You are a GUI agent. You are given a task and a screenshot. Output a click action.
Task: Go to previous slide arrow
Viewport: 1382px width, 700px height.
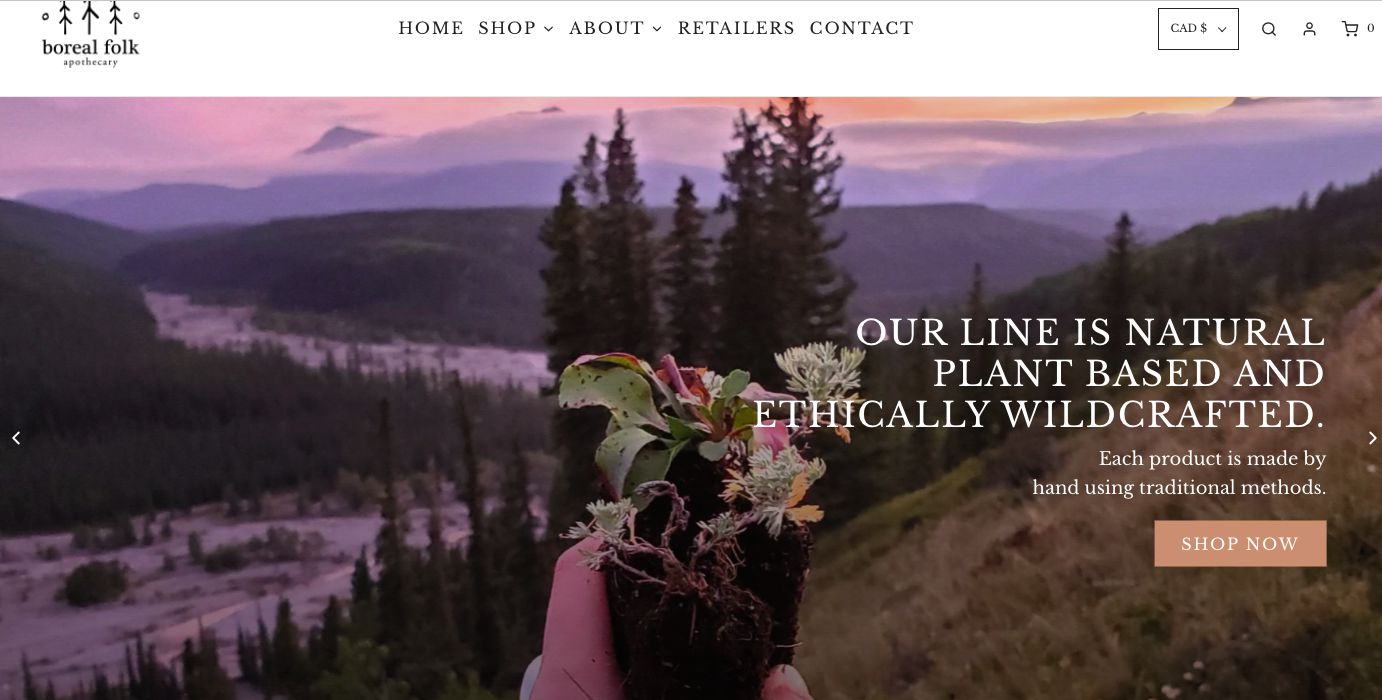16,438
